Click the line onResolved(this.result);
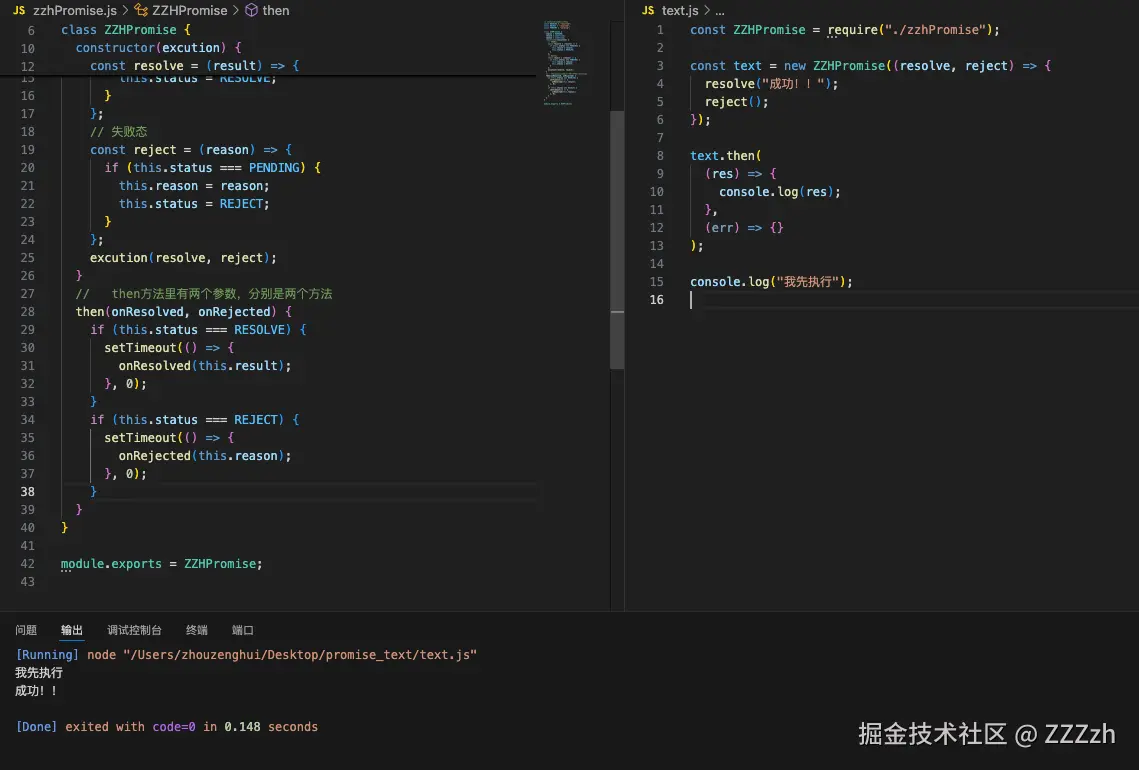This screenshot has height=770, width=1139. pos(205,365)
